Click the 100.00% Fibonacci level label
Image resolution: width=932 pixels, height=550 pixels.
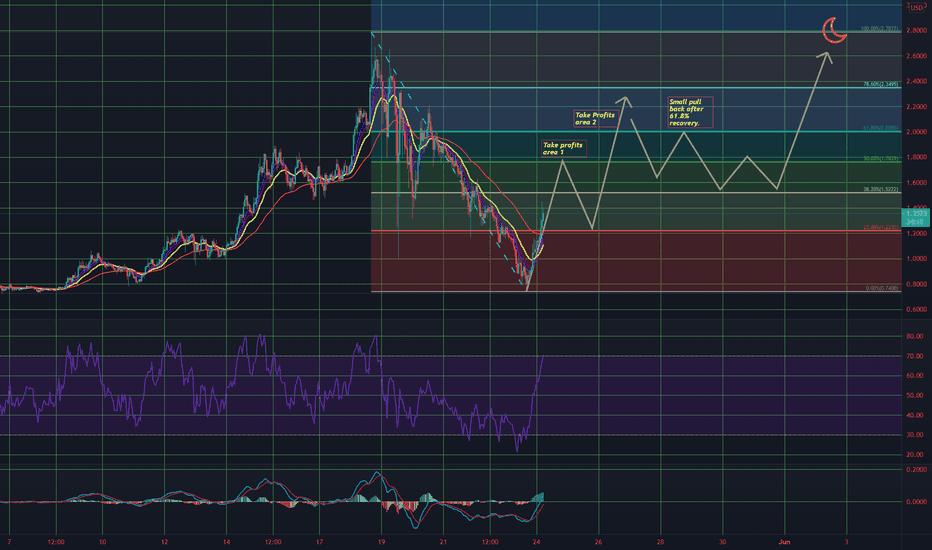click(x=879, y=29)
